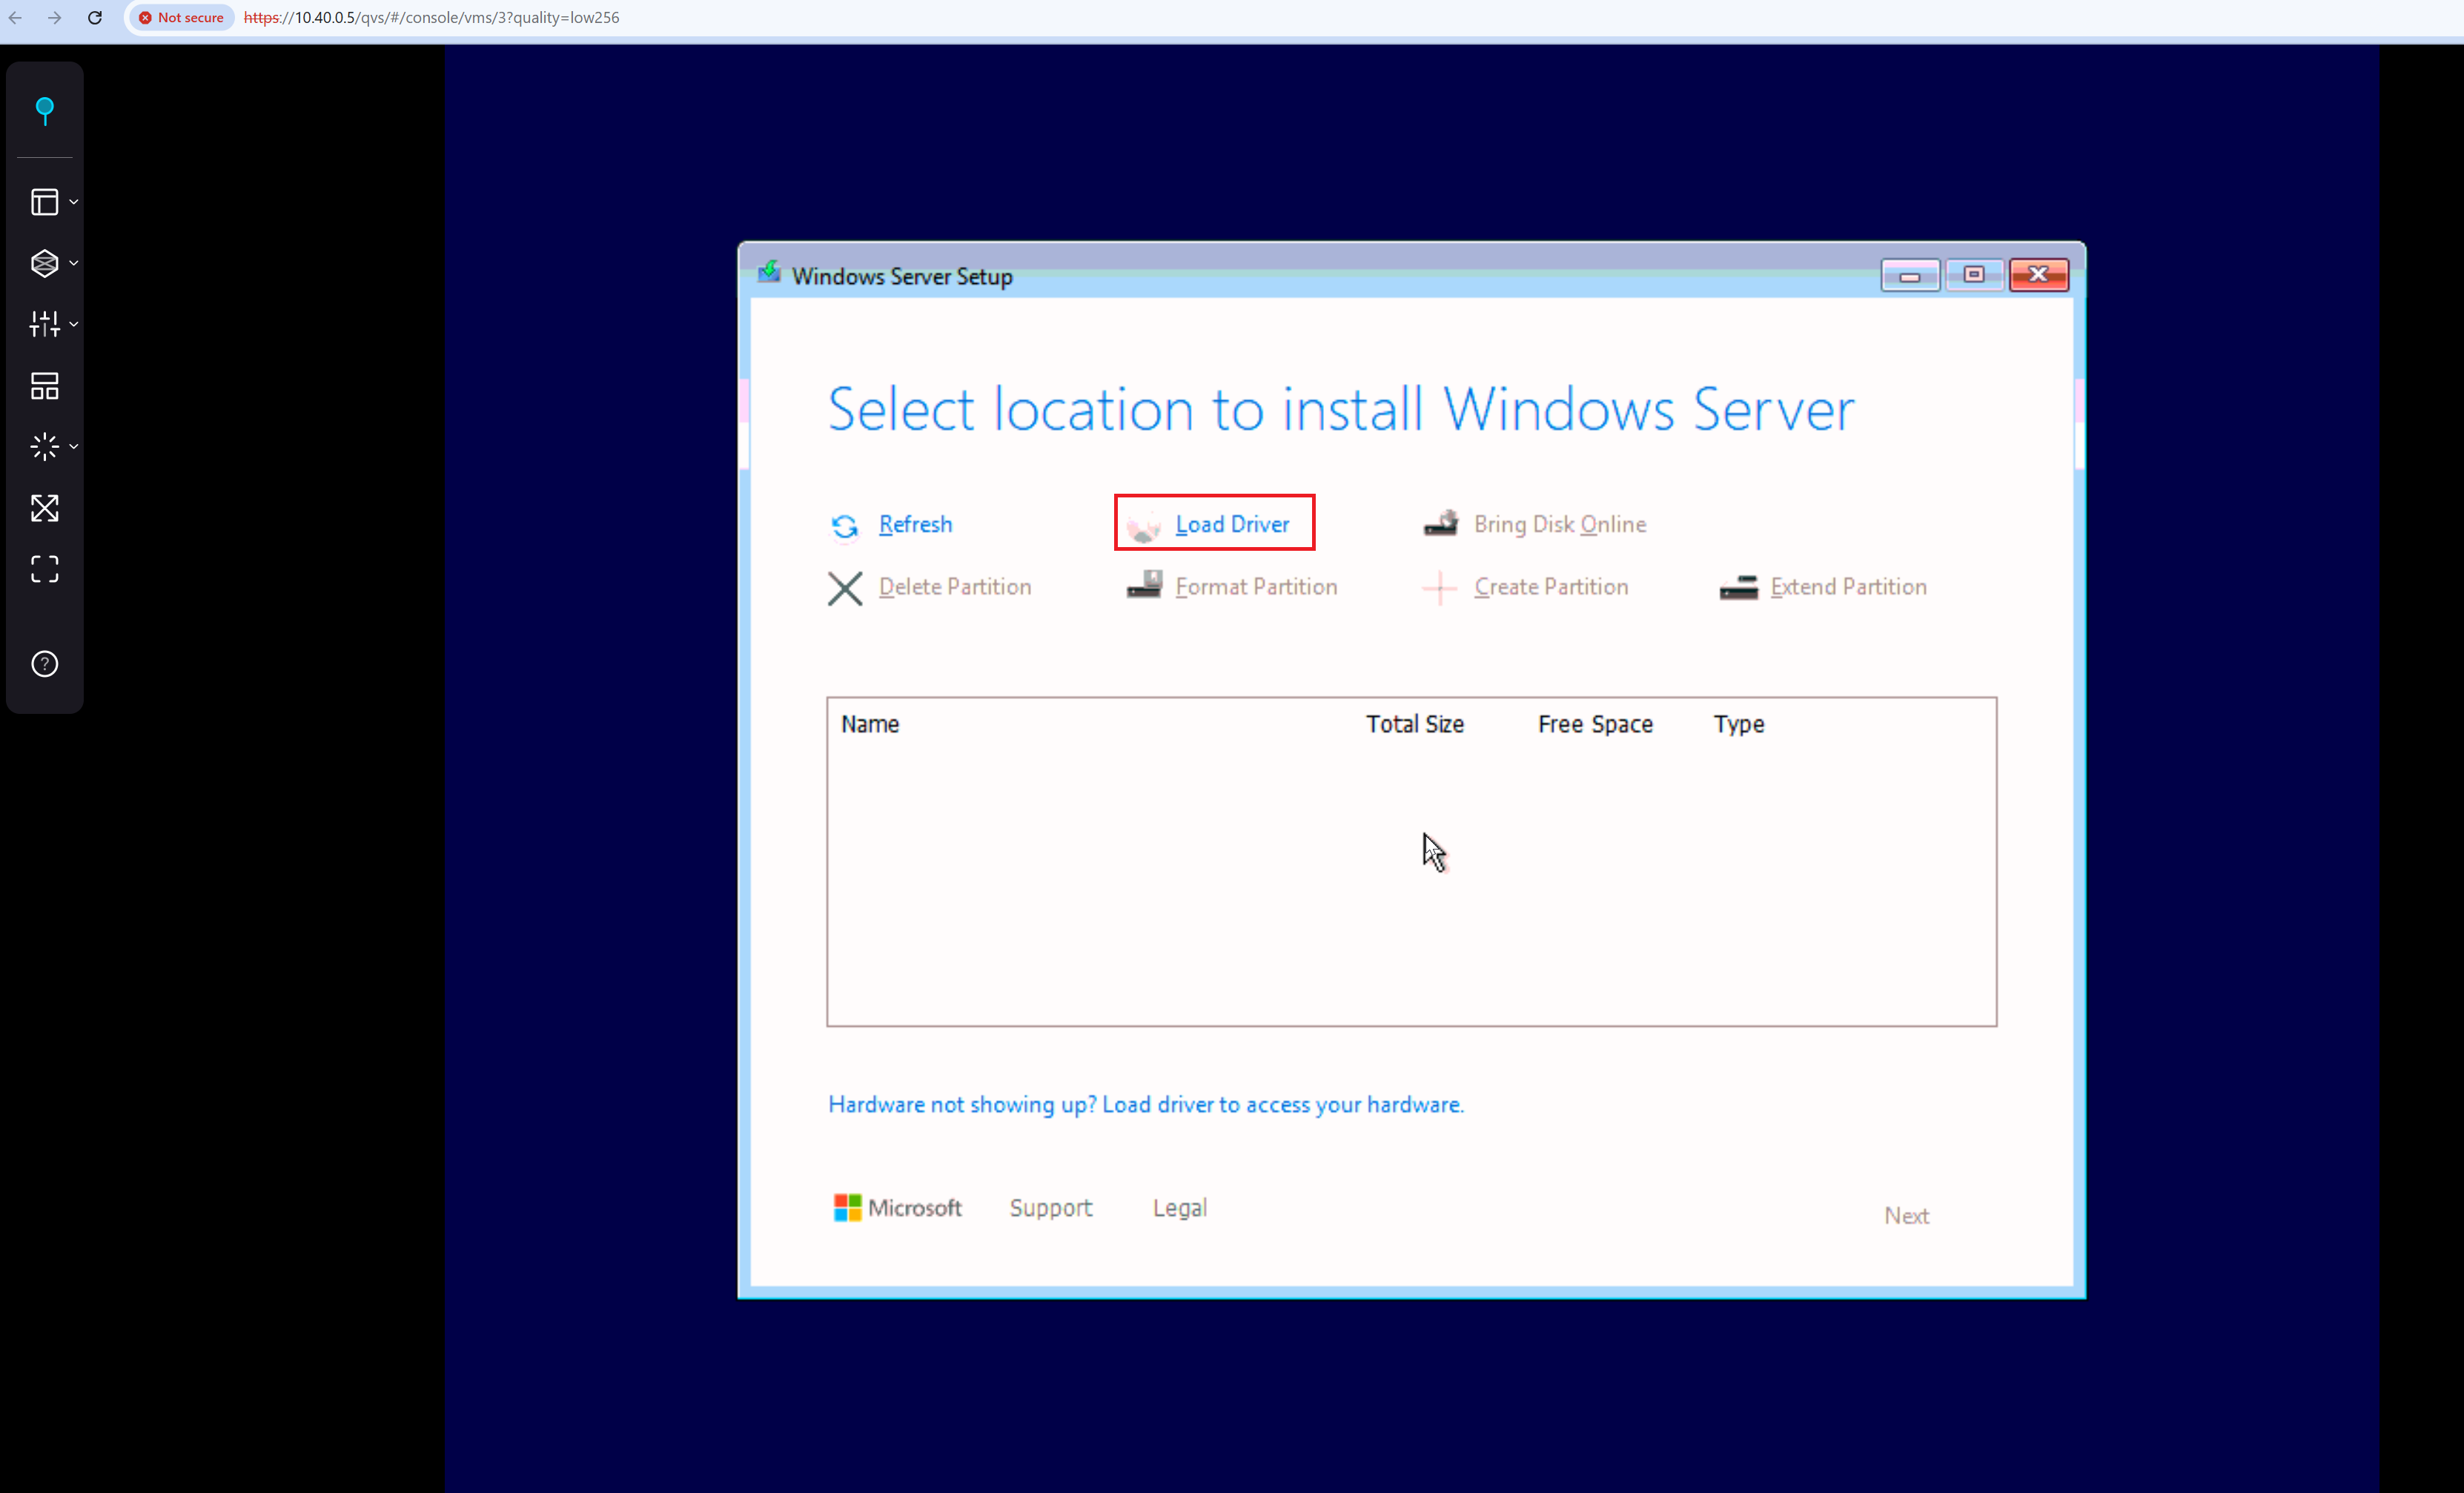Viewport: 2464px width, 1493px height.
Task: Click the Microsoft logo
Action: coord(897,1208)
